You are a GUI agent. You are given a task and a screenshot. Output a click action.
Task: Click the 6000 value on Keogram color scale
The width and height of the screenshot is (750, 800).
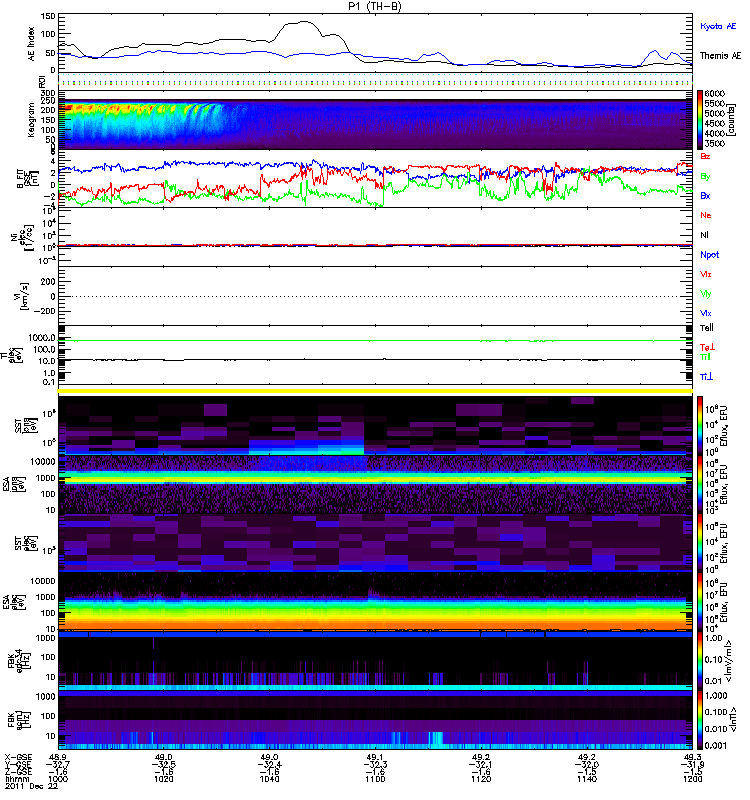[x=715, y=94]
